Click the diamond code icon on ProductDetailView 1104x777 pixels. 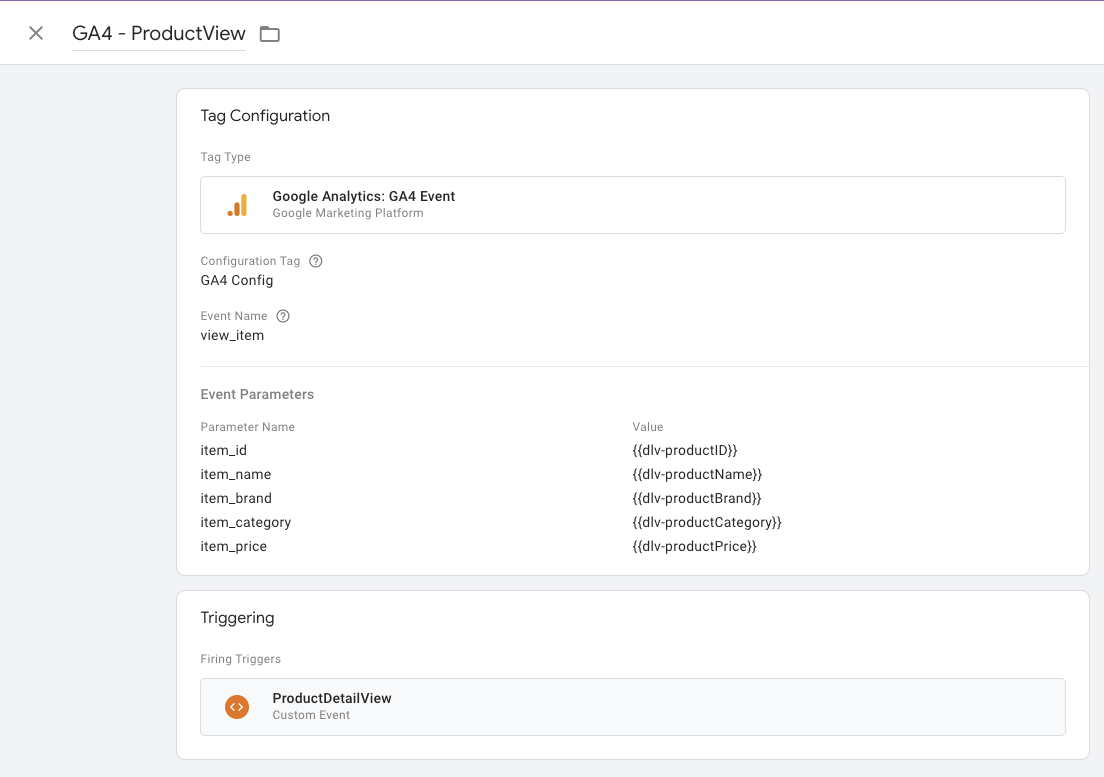pos(236,706)
